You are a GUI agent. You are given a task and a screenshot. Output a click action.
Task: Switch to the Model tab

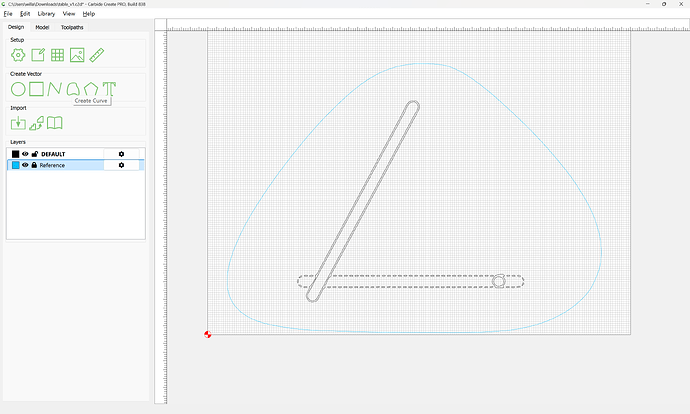pos(42,27)
